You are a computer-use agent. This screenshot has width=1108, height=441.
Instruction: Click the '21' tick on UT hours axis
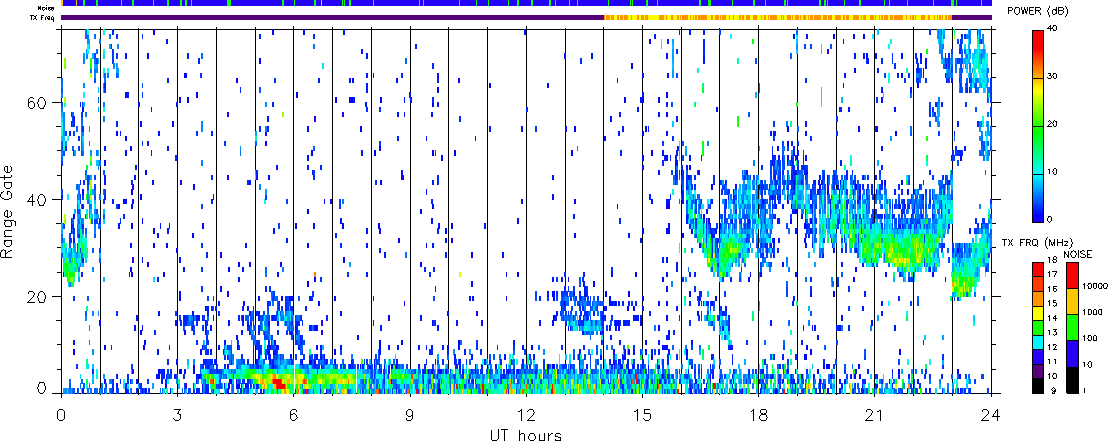click(875, 415)
